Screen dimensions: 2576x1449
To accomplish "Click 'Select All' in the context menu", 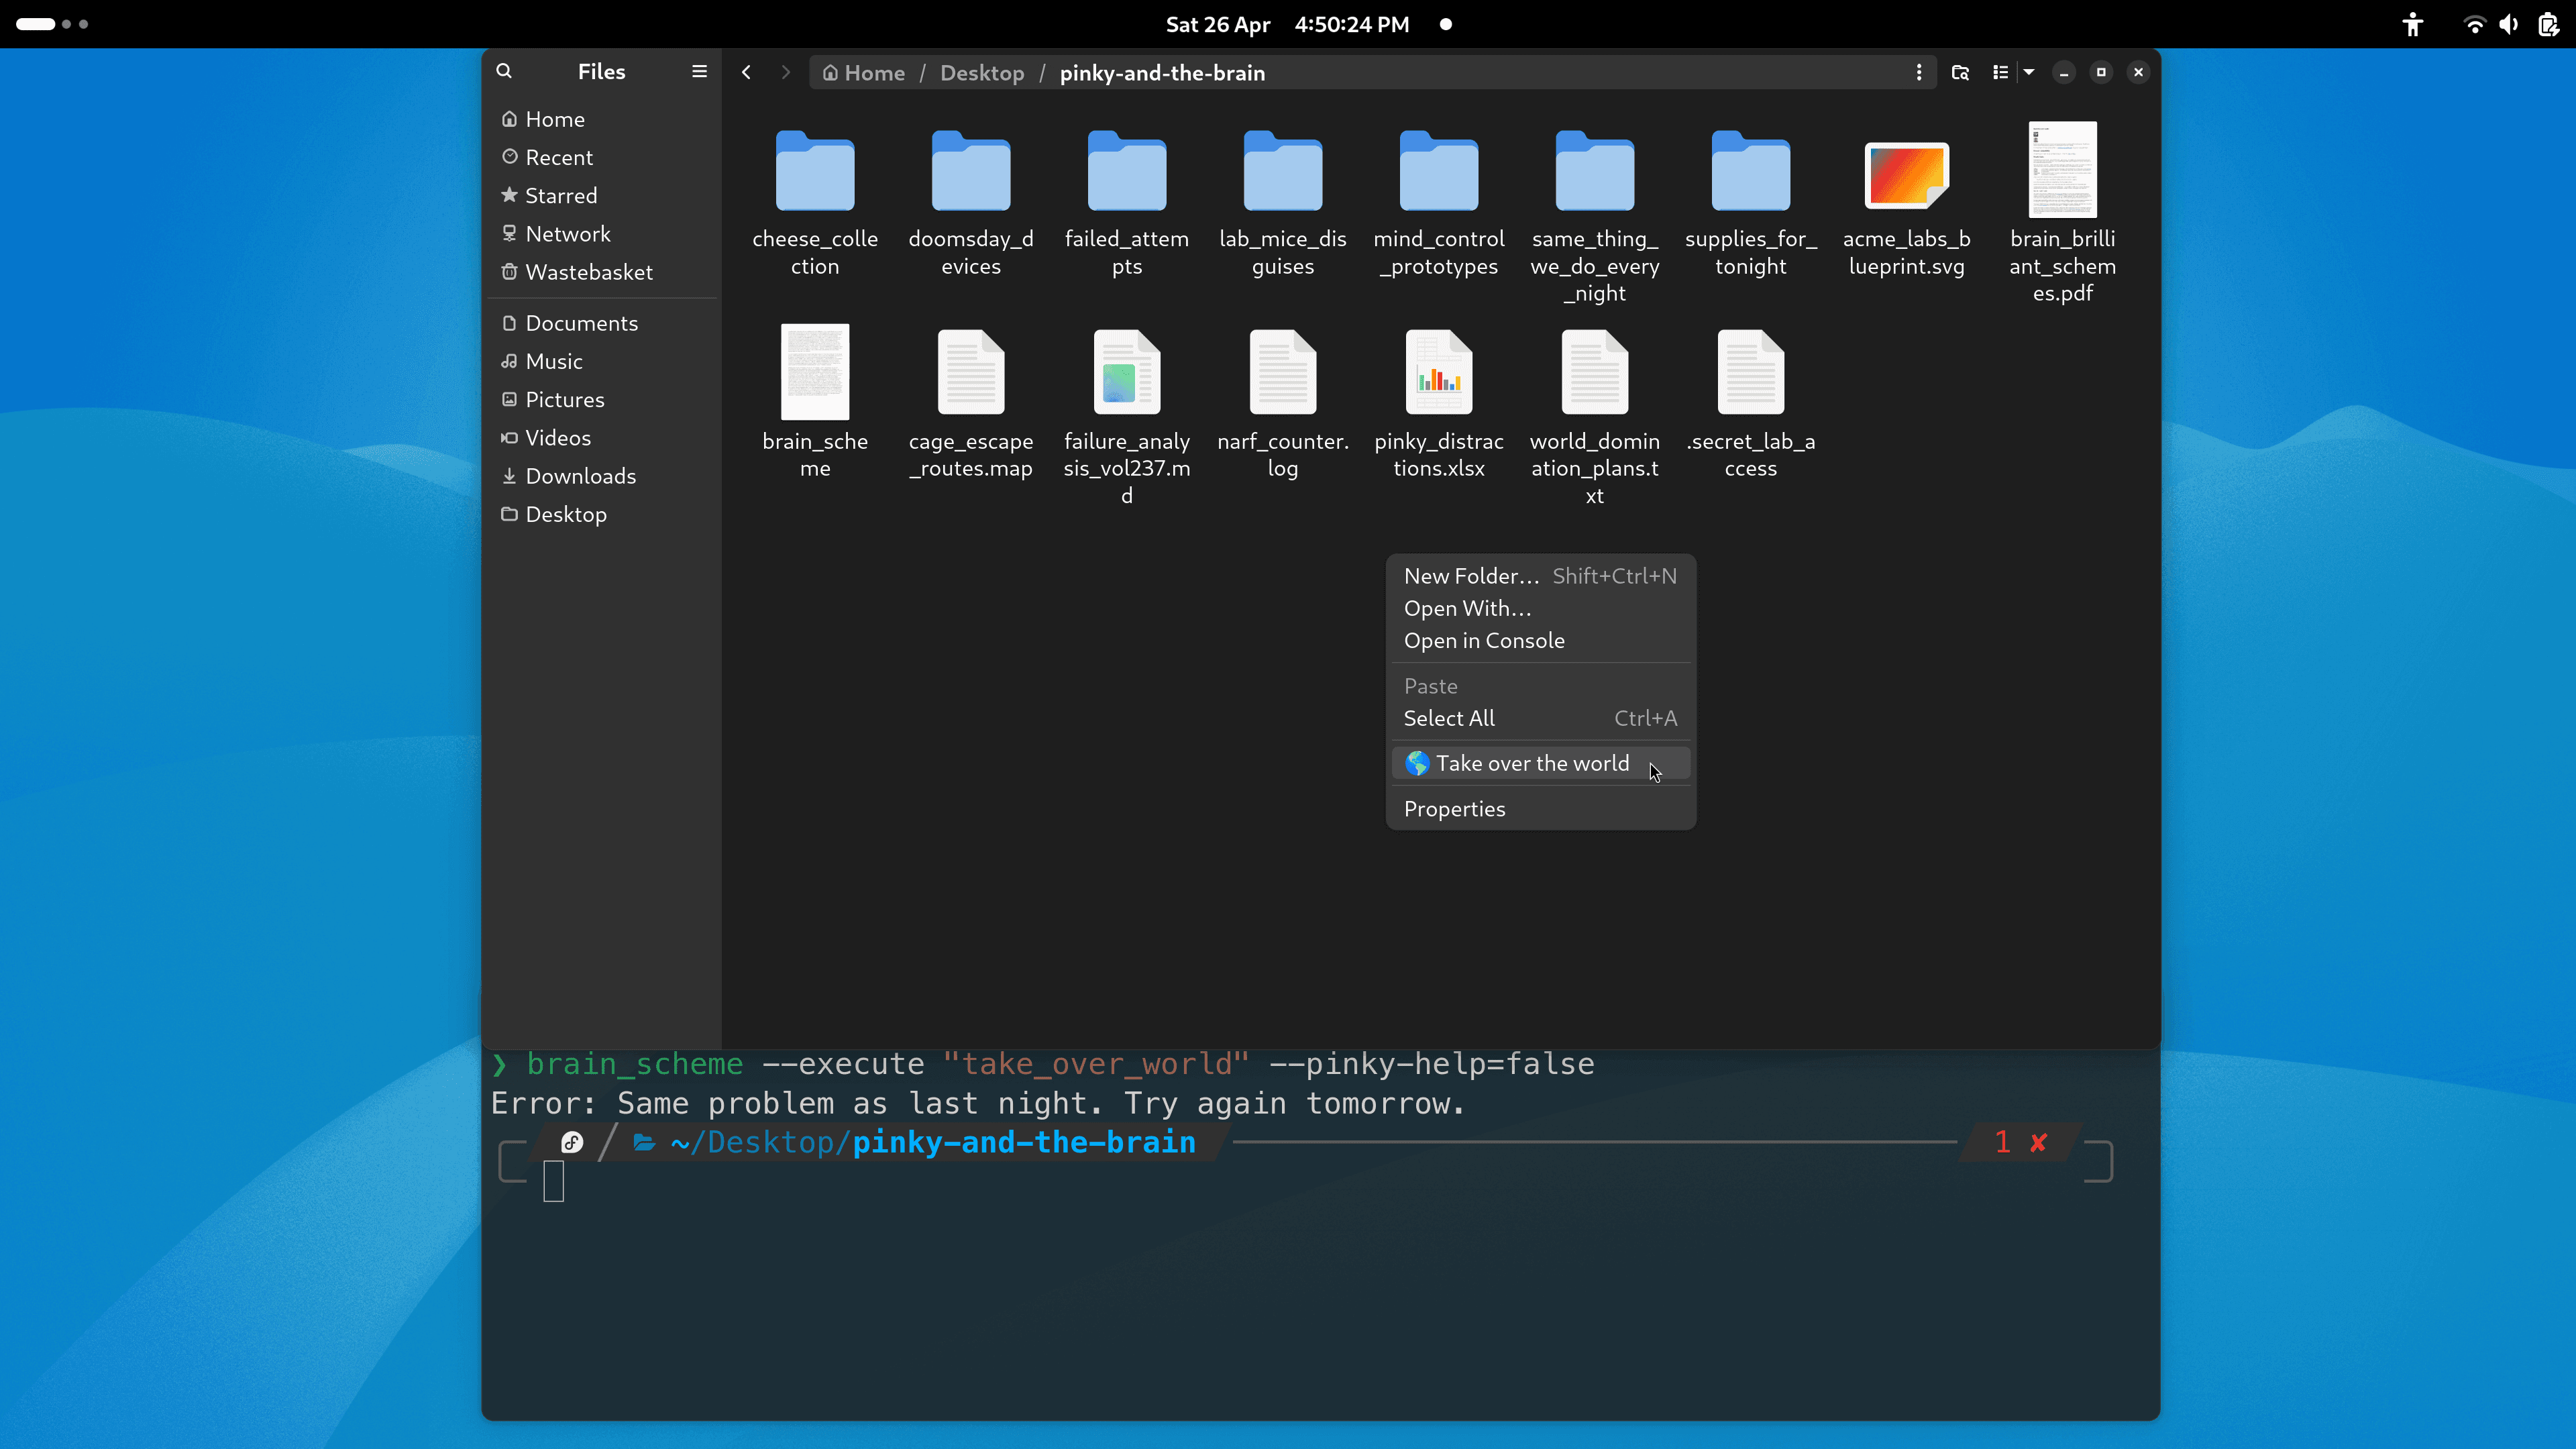I will point(1449,718).
